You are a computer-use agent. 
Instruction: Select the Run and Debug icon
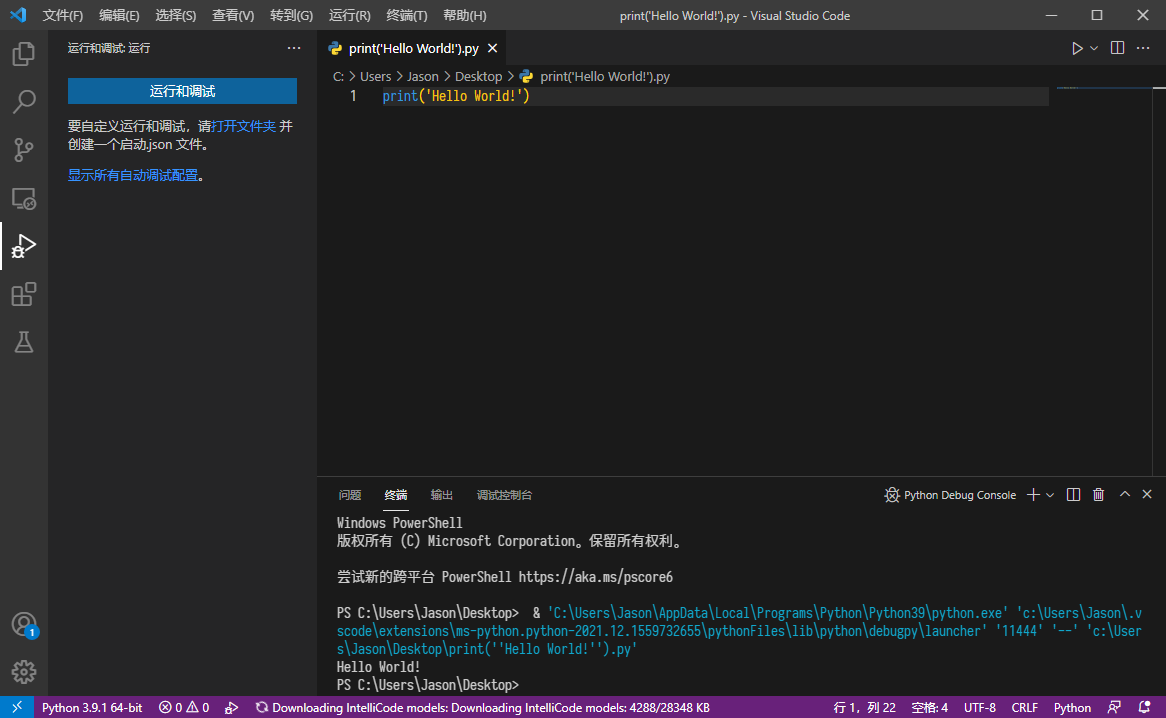pos(23,246)
